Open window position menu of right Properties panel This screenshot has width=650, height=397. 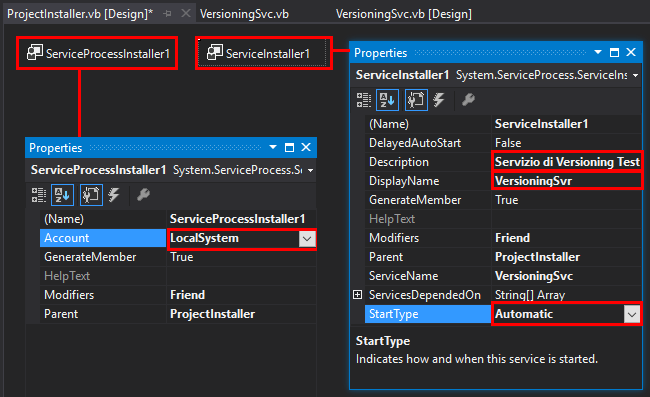[598, 53]
